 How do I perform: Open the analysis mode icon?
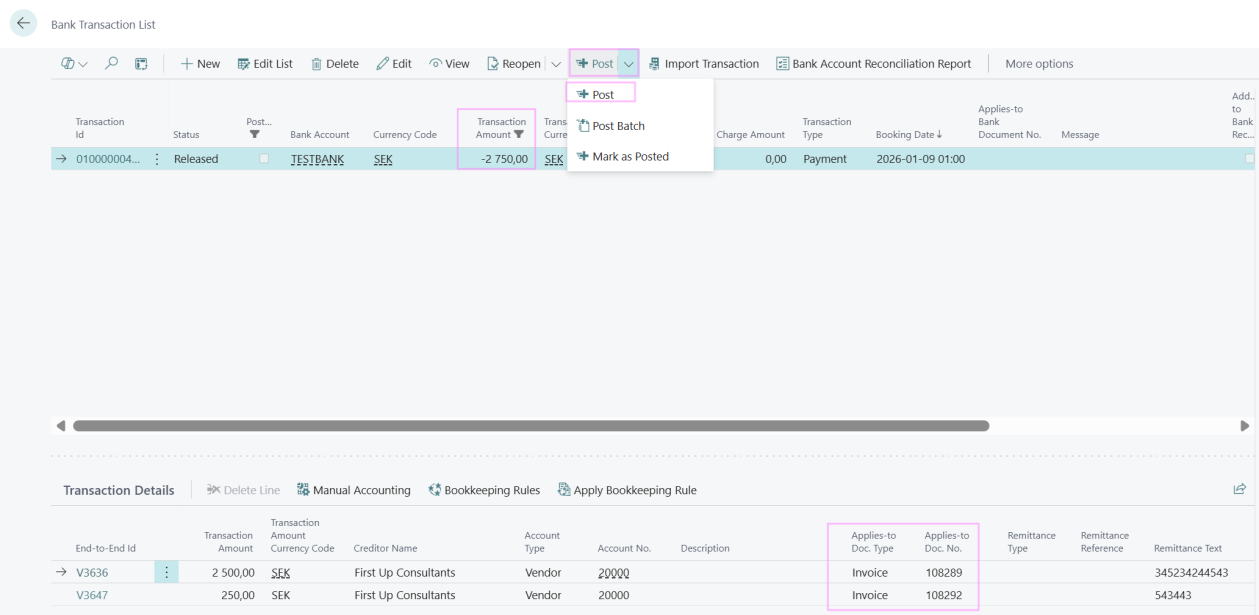pos(141,63)
